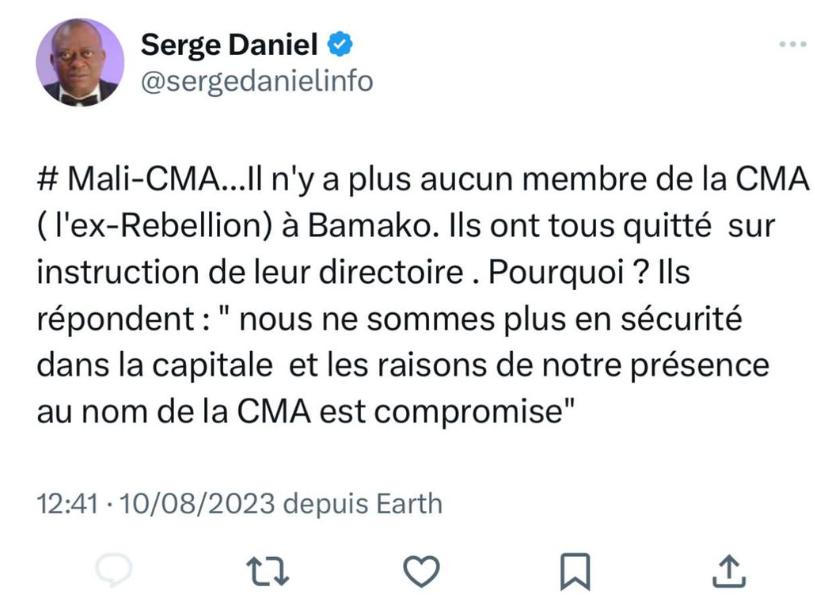Bookmark this tweet
Screen dimensions: 815x601
575,570
